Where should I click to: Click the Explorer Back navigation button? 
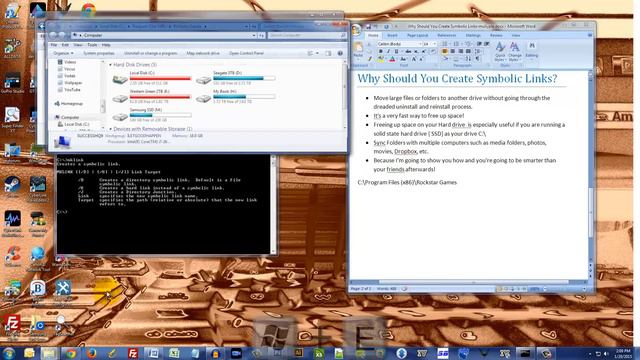53,36
